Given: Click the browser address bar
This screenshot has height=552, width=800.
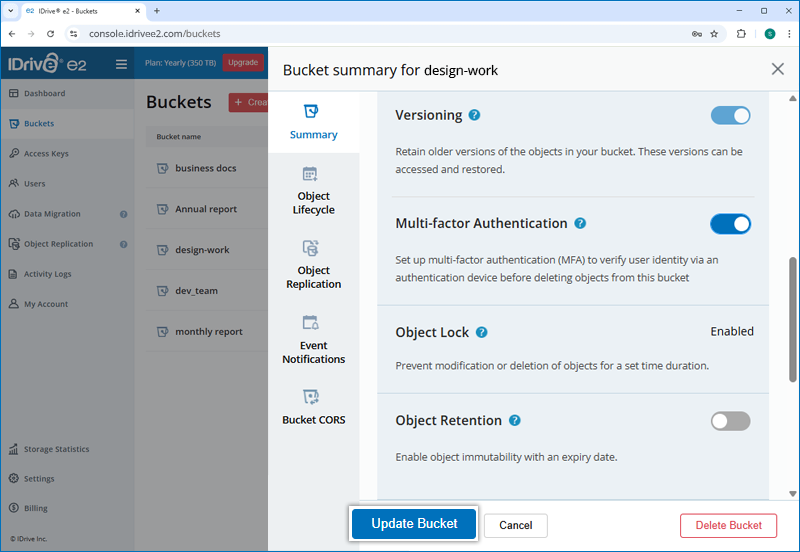Looking at the screenshot, I should (380, 33).
